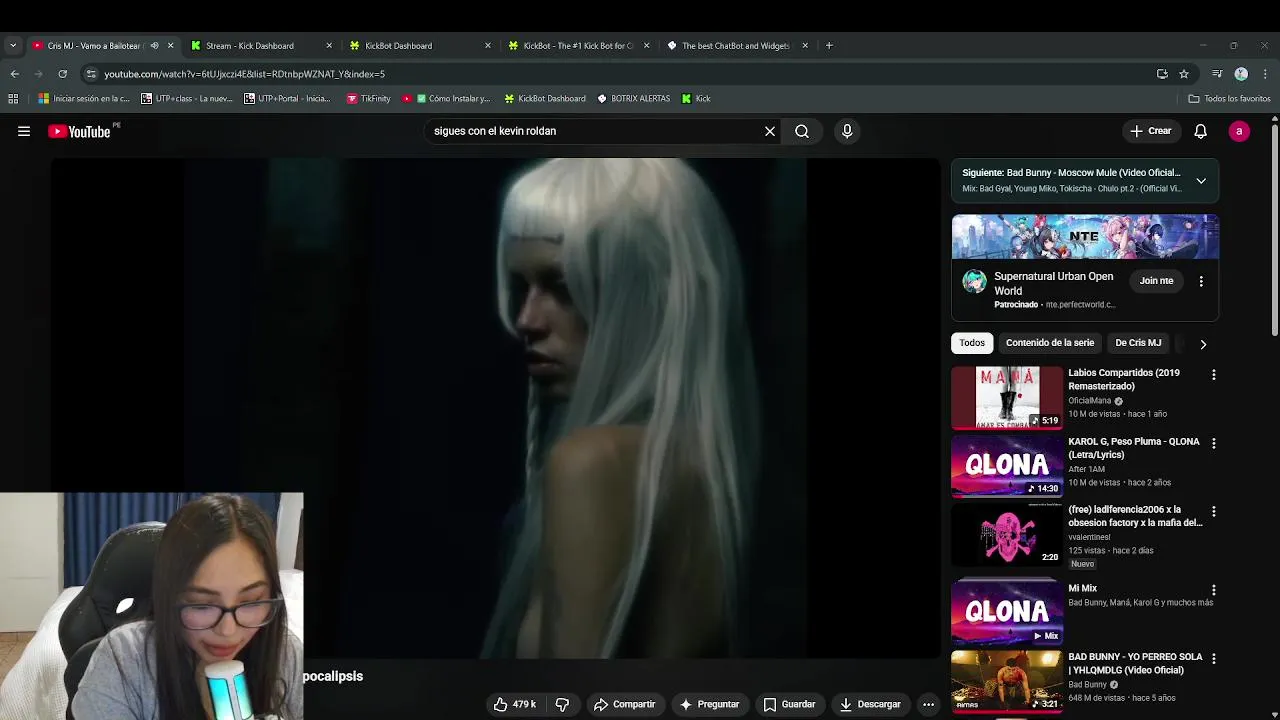The image size is (1280, 720).
Task: Open options for the KAROL G QLONA video
Action: tap(1214, 443)
